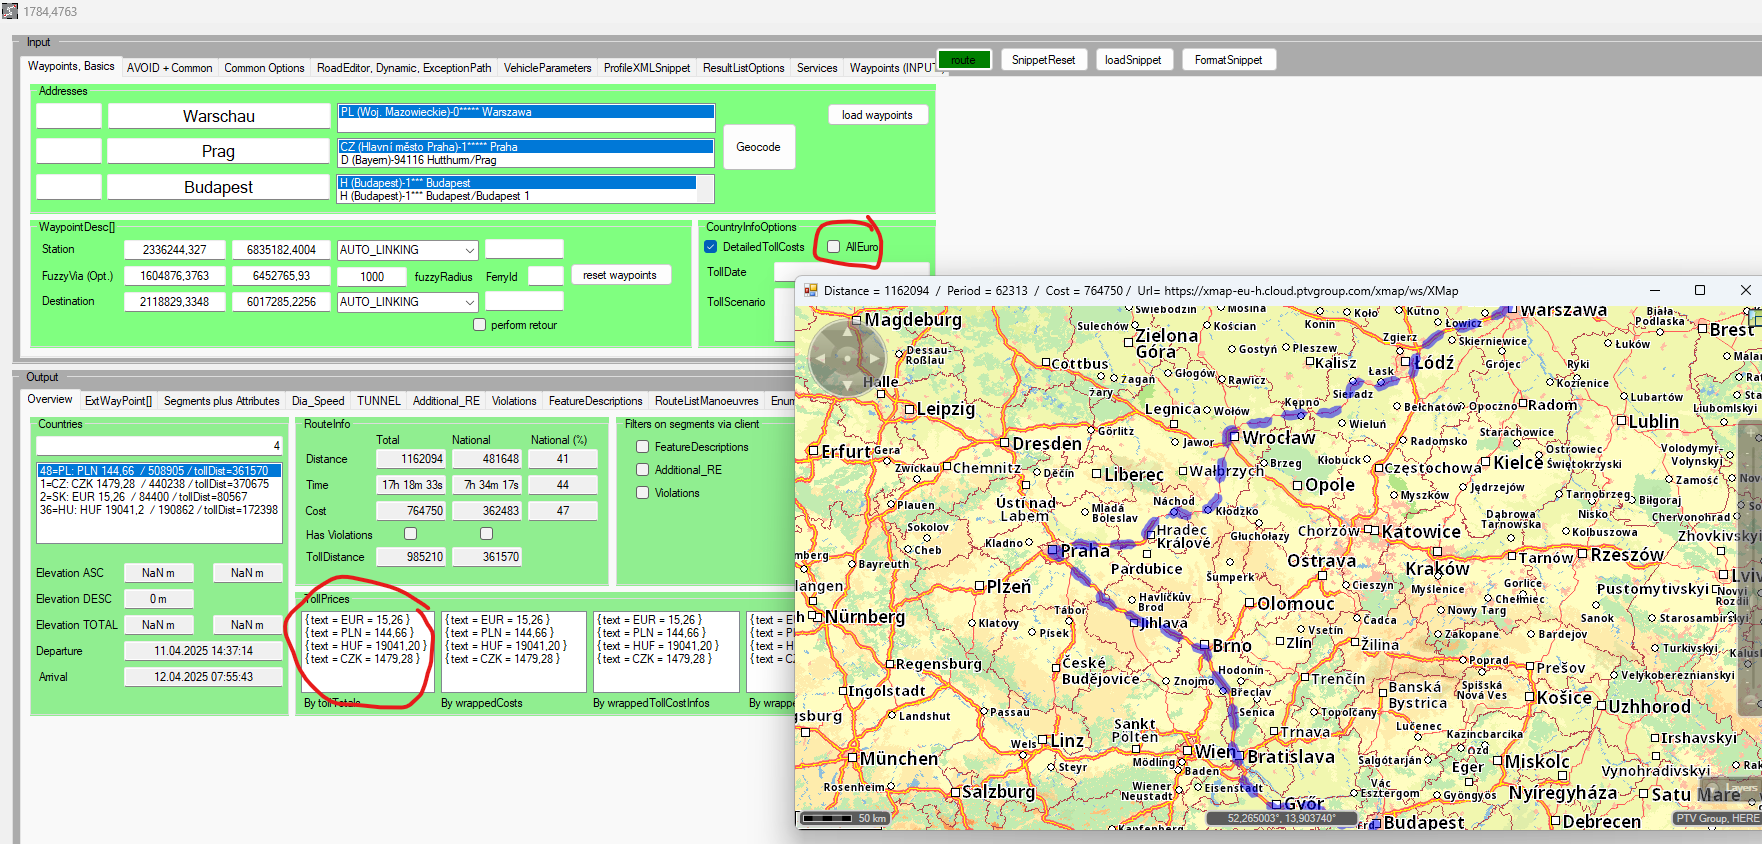The height and width of the screenshot is (844, 1762).
Task: Uncheck DetailedTollCosts option
Action: tap(711, 247)
